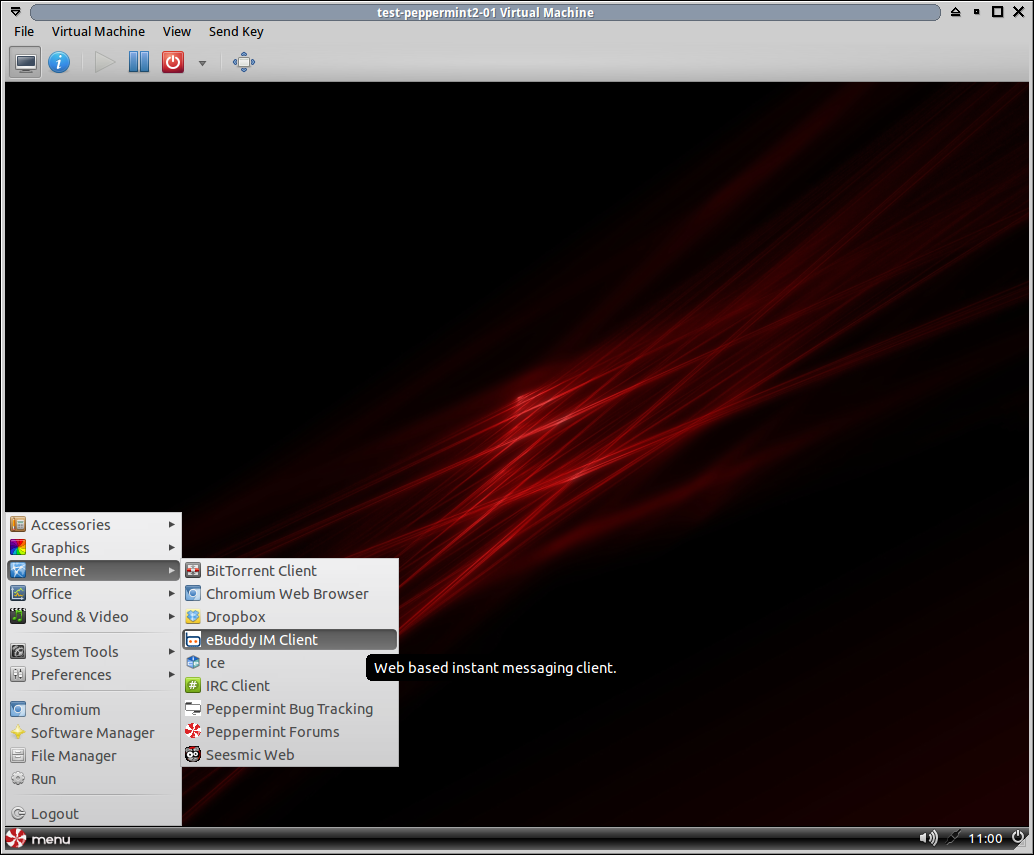Image resolution: width=1034 pixels, height=855 pixels.
Task: Open Chromium Web Browser in Internet submenu
Action: point(290,594)
